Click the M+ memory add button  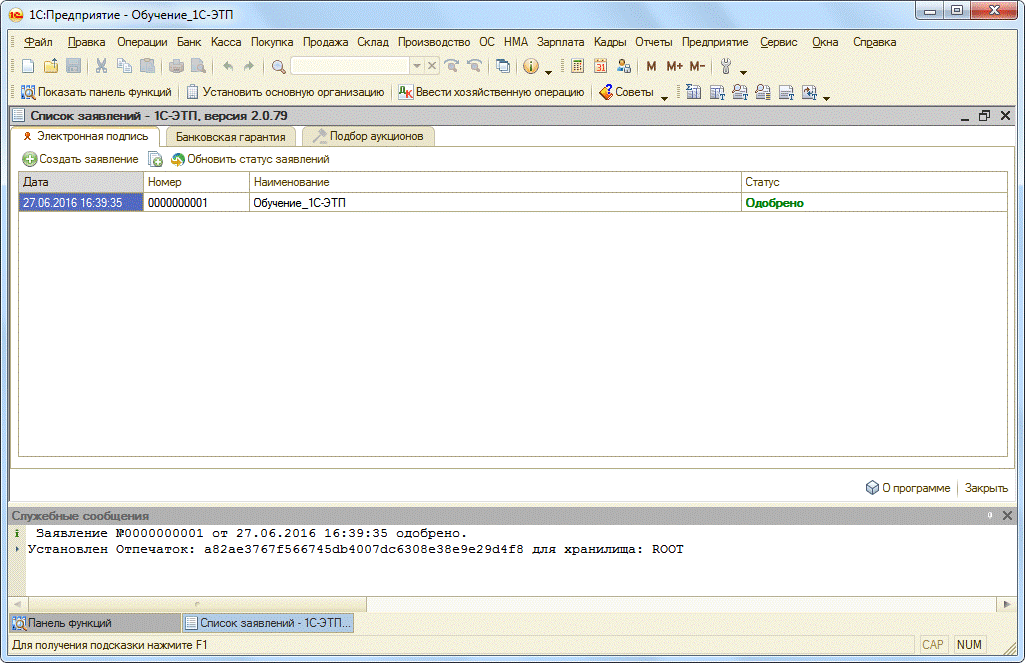point(675,66)
